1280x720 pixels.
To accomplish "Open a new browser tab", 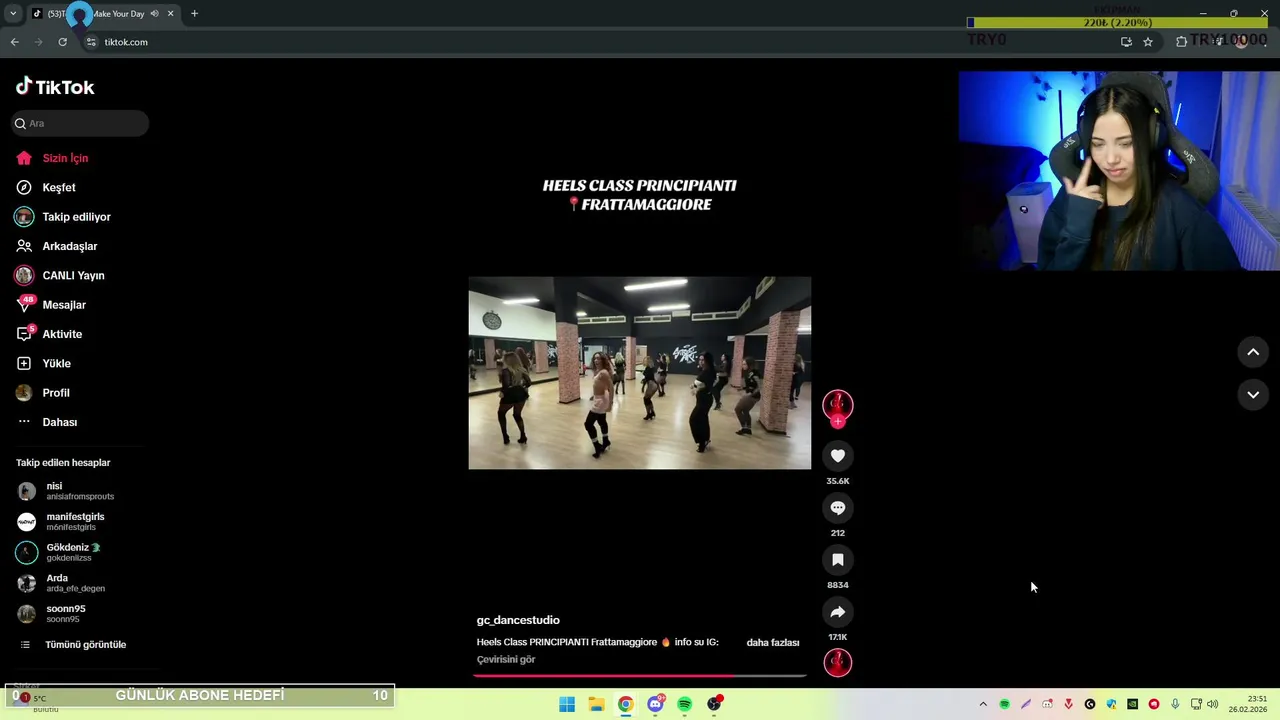I will click(194, 14).
